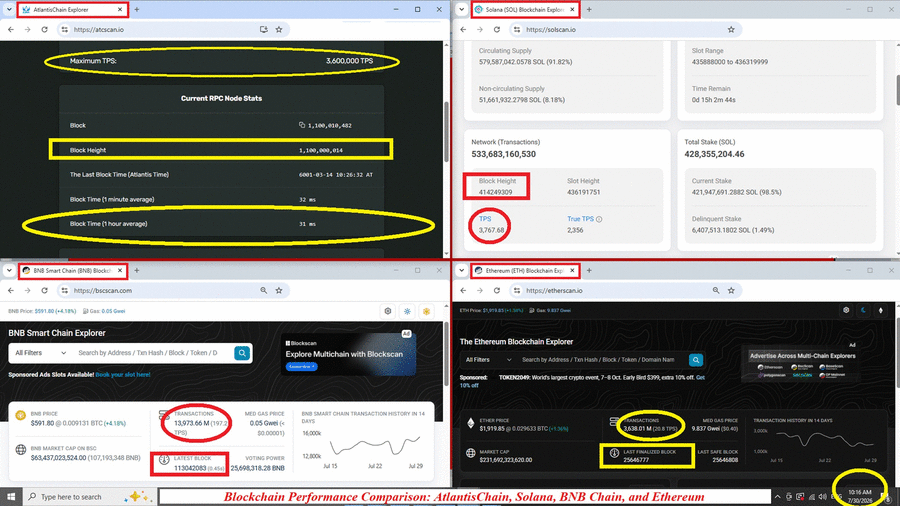Select the Ethereum (ETH) Blockchain Explorer tab
Screen dimensions: 900x506
[x=525, y=270]
